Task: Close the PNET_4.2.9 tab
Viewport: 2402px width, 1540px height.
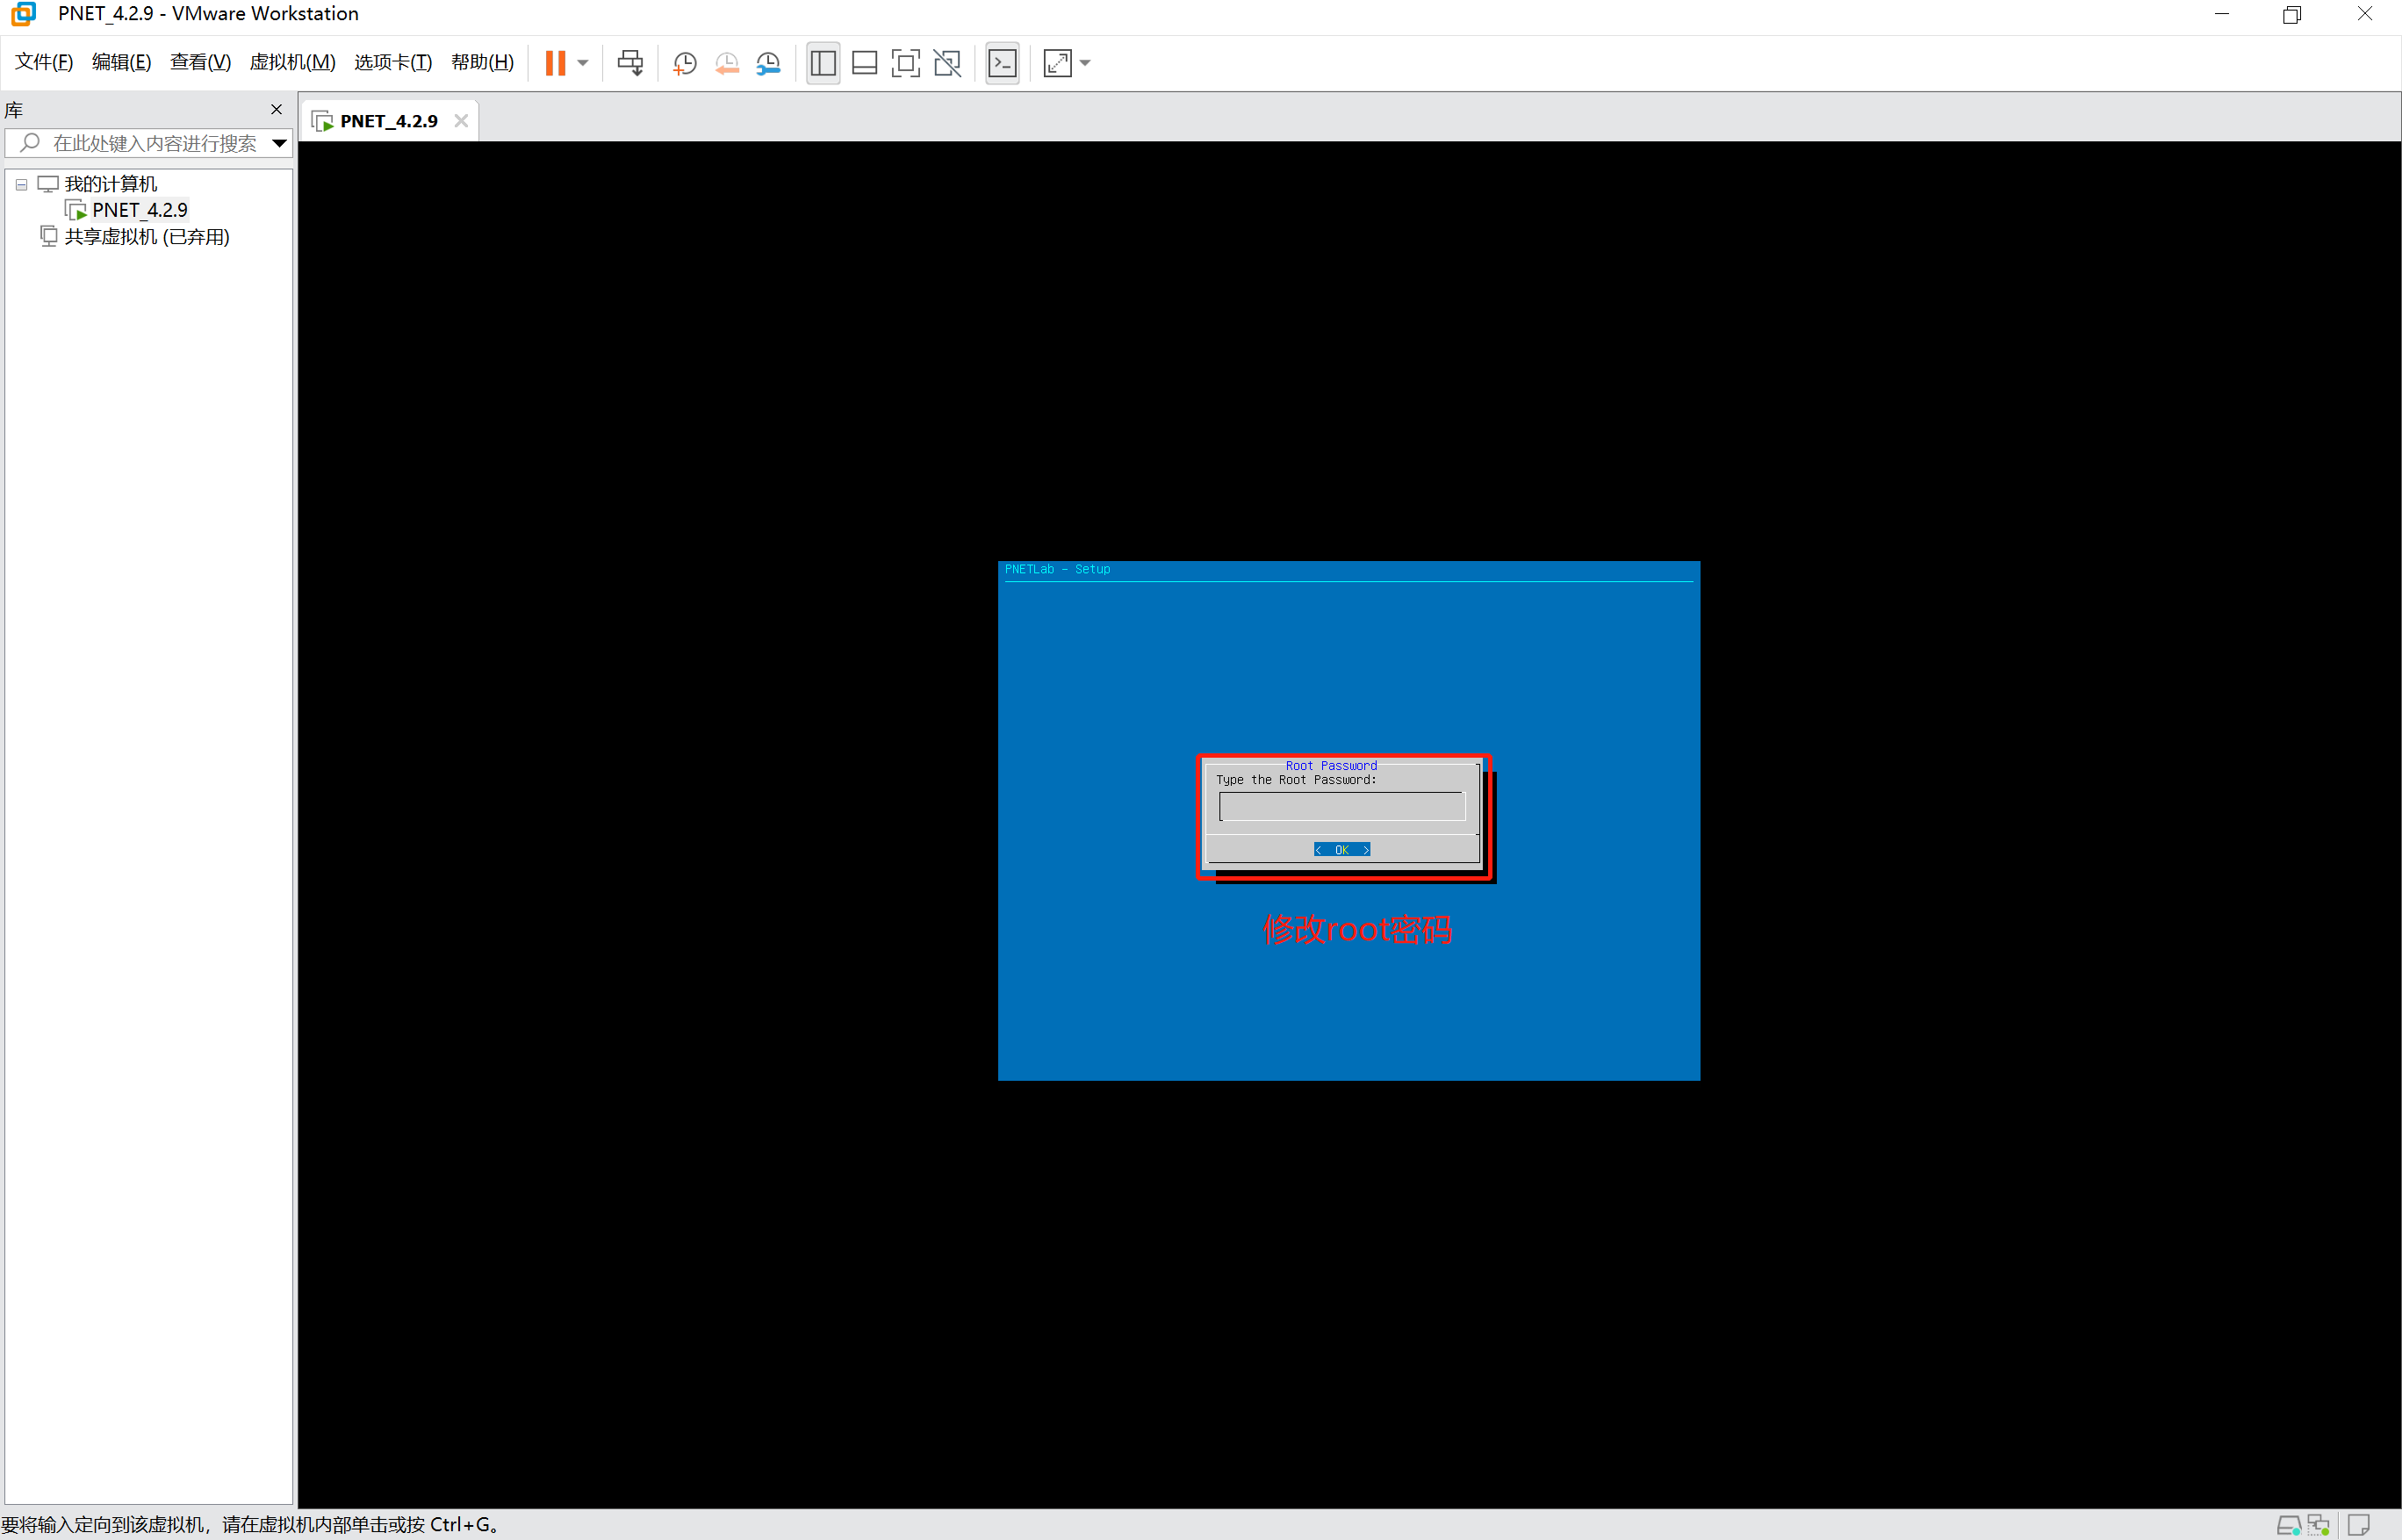Action: pyautogui.click(x=461, y=121)
